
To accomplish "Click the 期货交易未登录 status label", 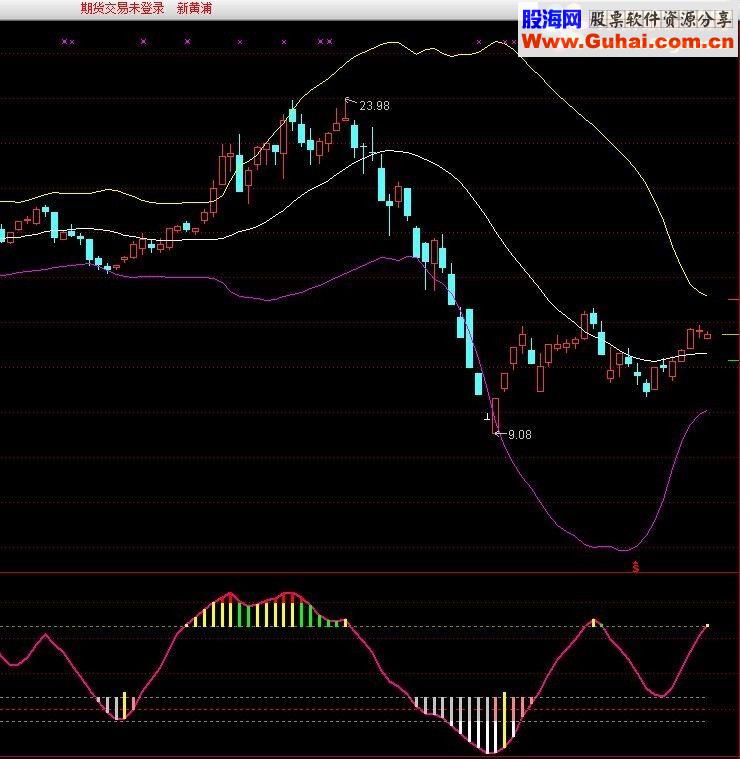I will point(122,8).
